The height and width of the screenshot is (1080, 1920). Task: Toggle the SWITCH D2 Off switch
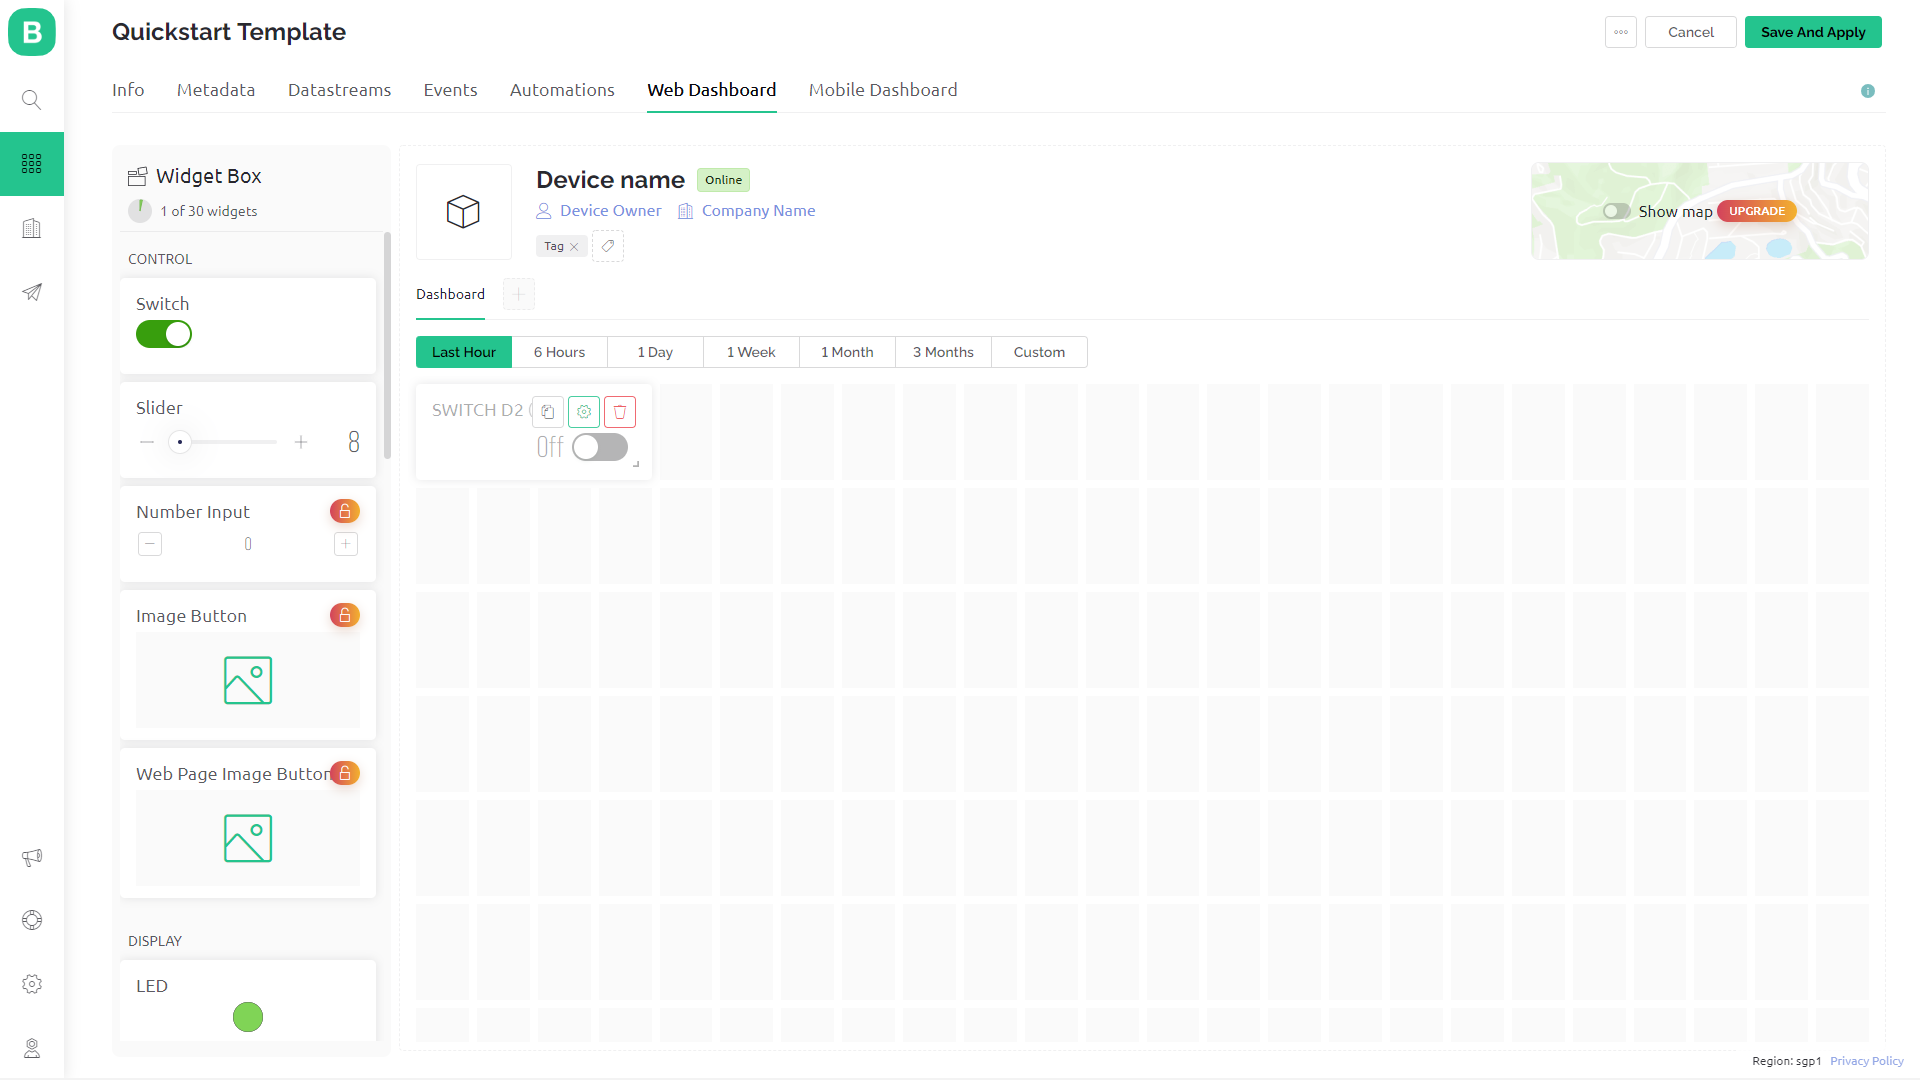tap(600, 447)
